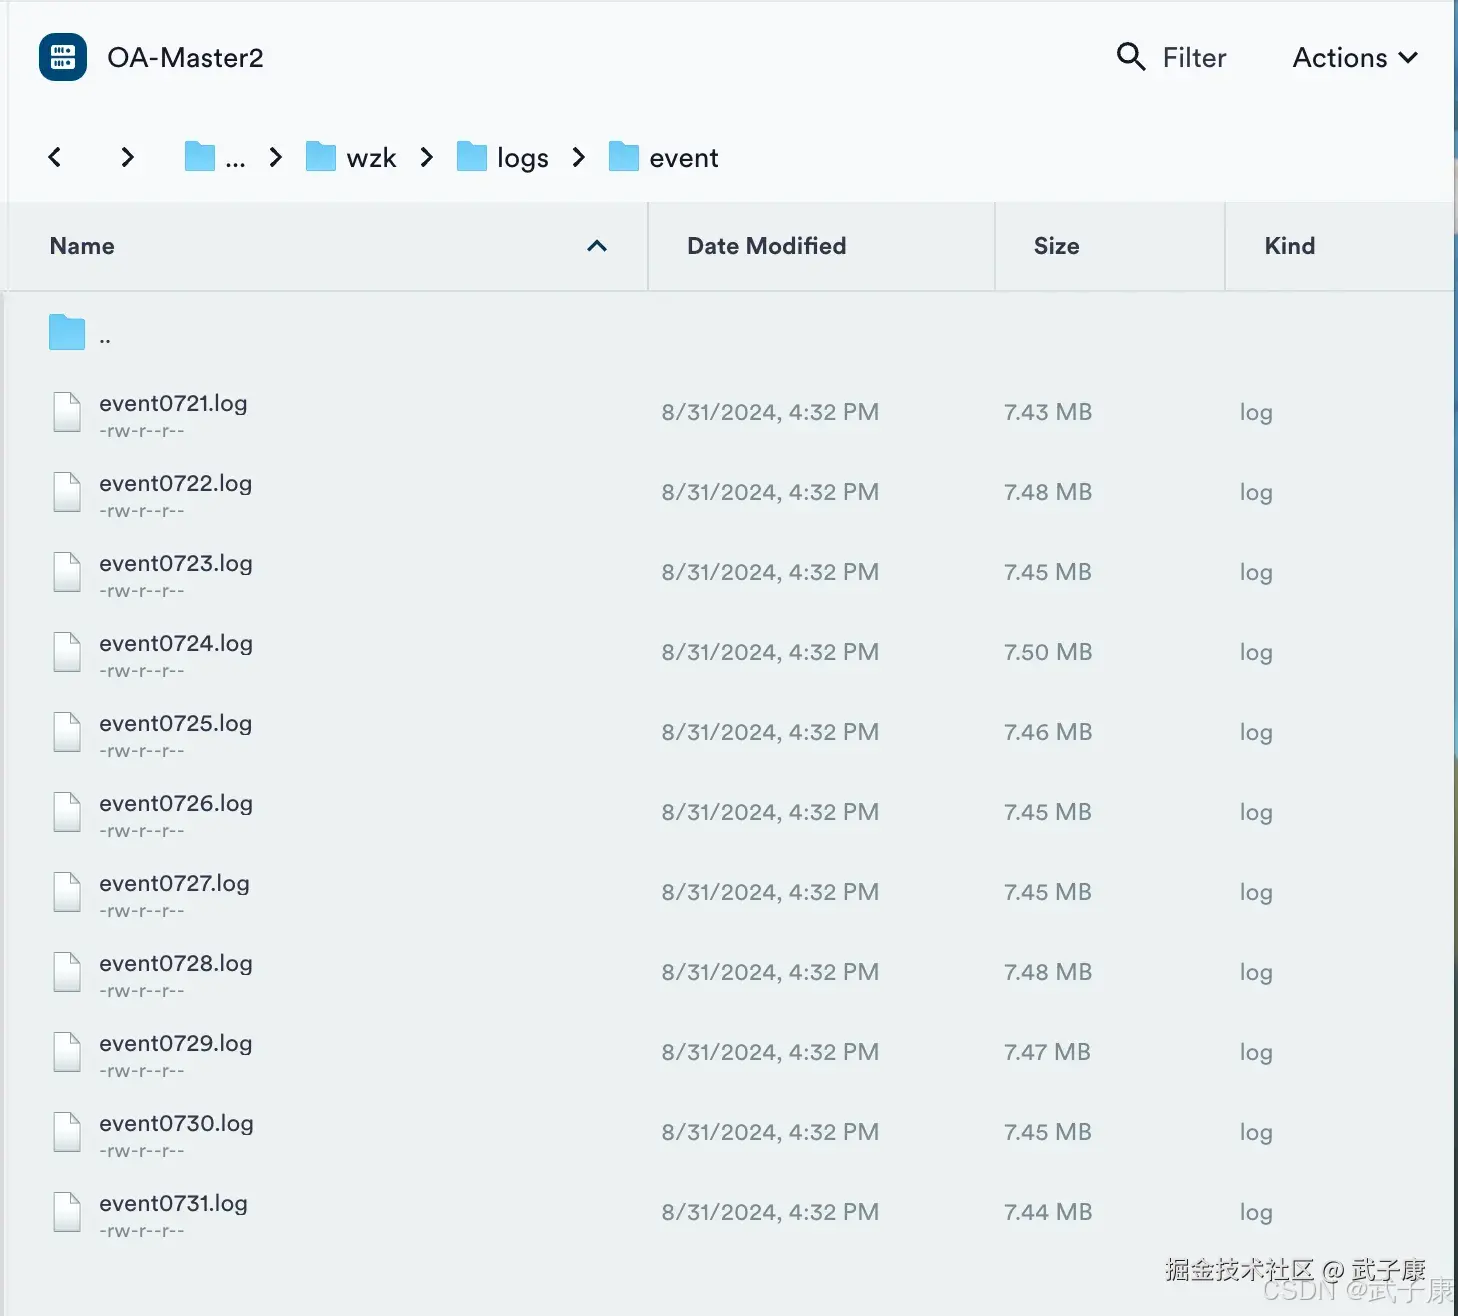Screen dimensions: 1458x1316
Task: Click the event0729.log file name
Action: (x=175, y=1043)
